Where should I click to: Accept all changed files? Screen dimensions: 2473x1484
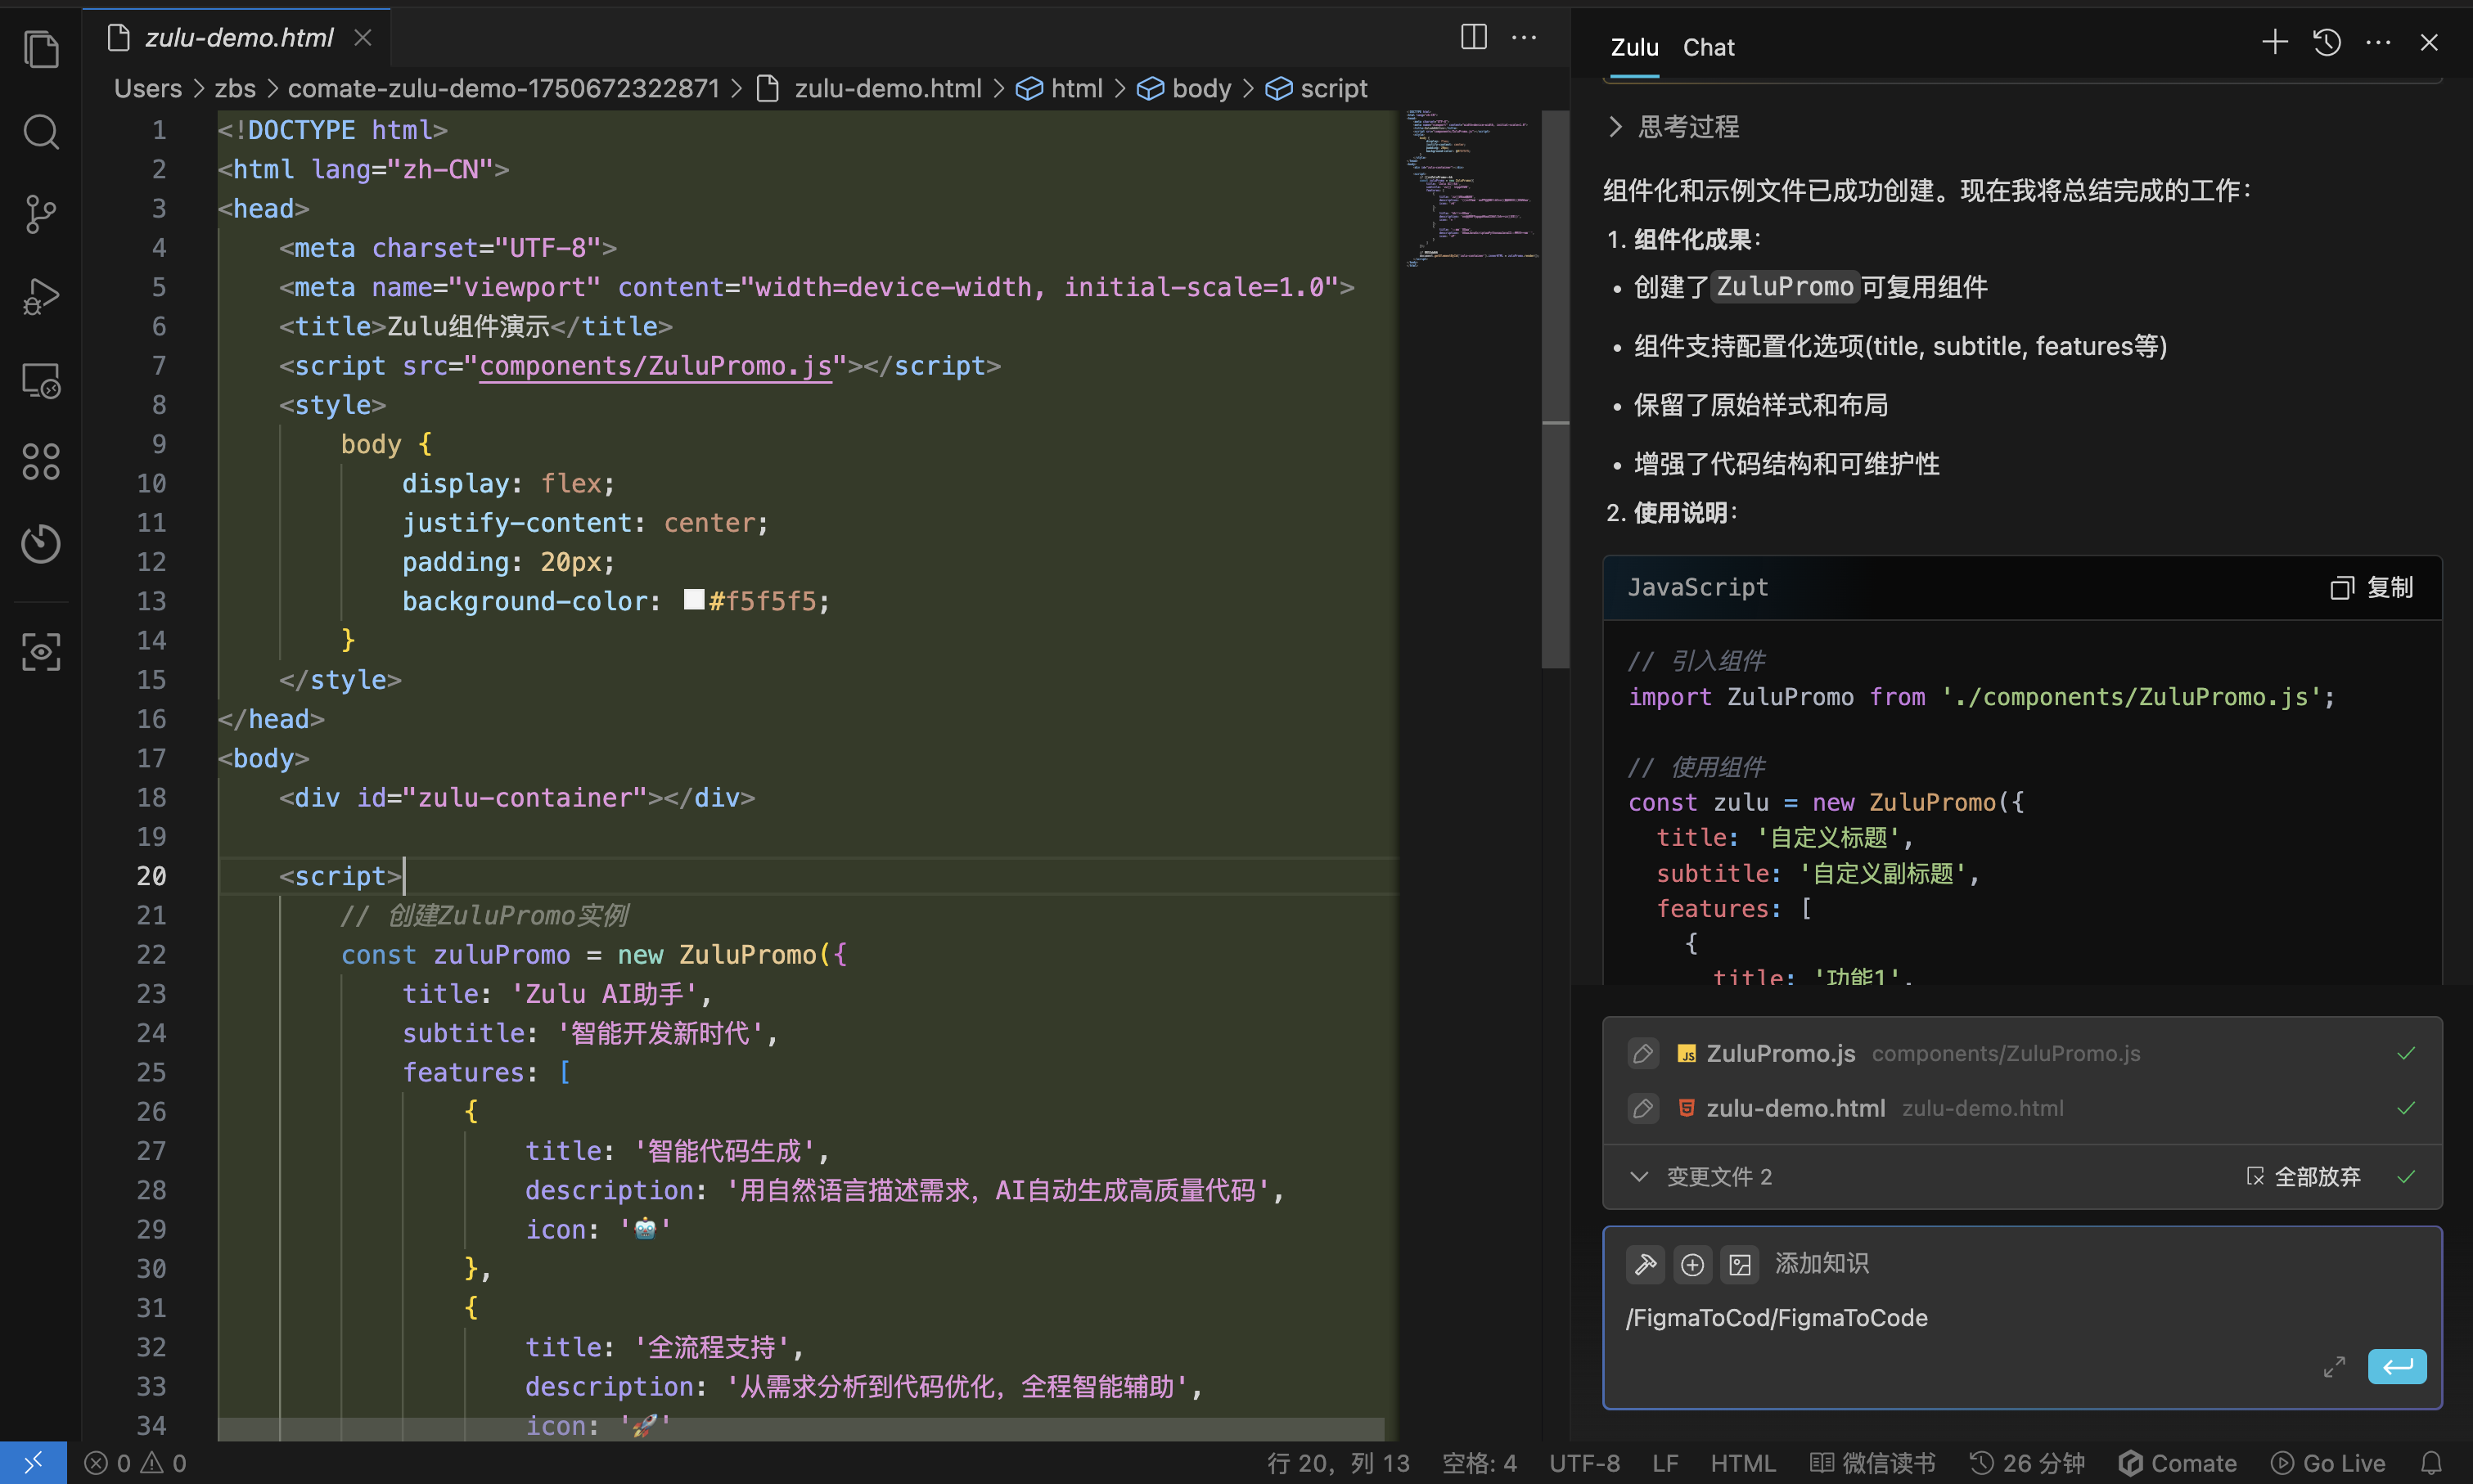coord(2406,1177)
